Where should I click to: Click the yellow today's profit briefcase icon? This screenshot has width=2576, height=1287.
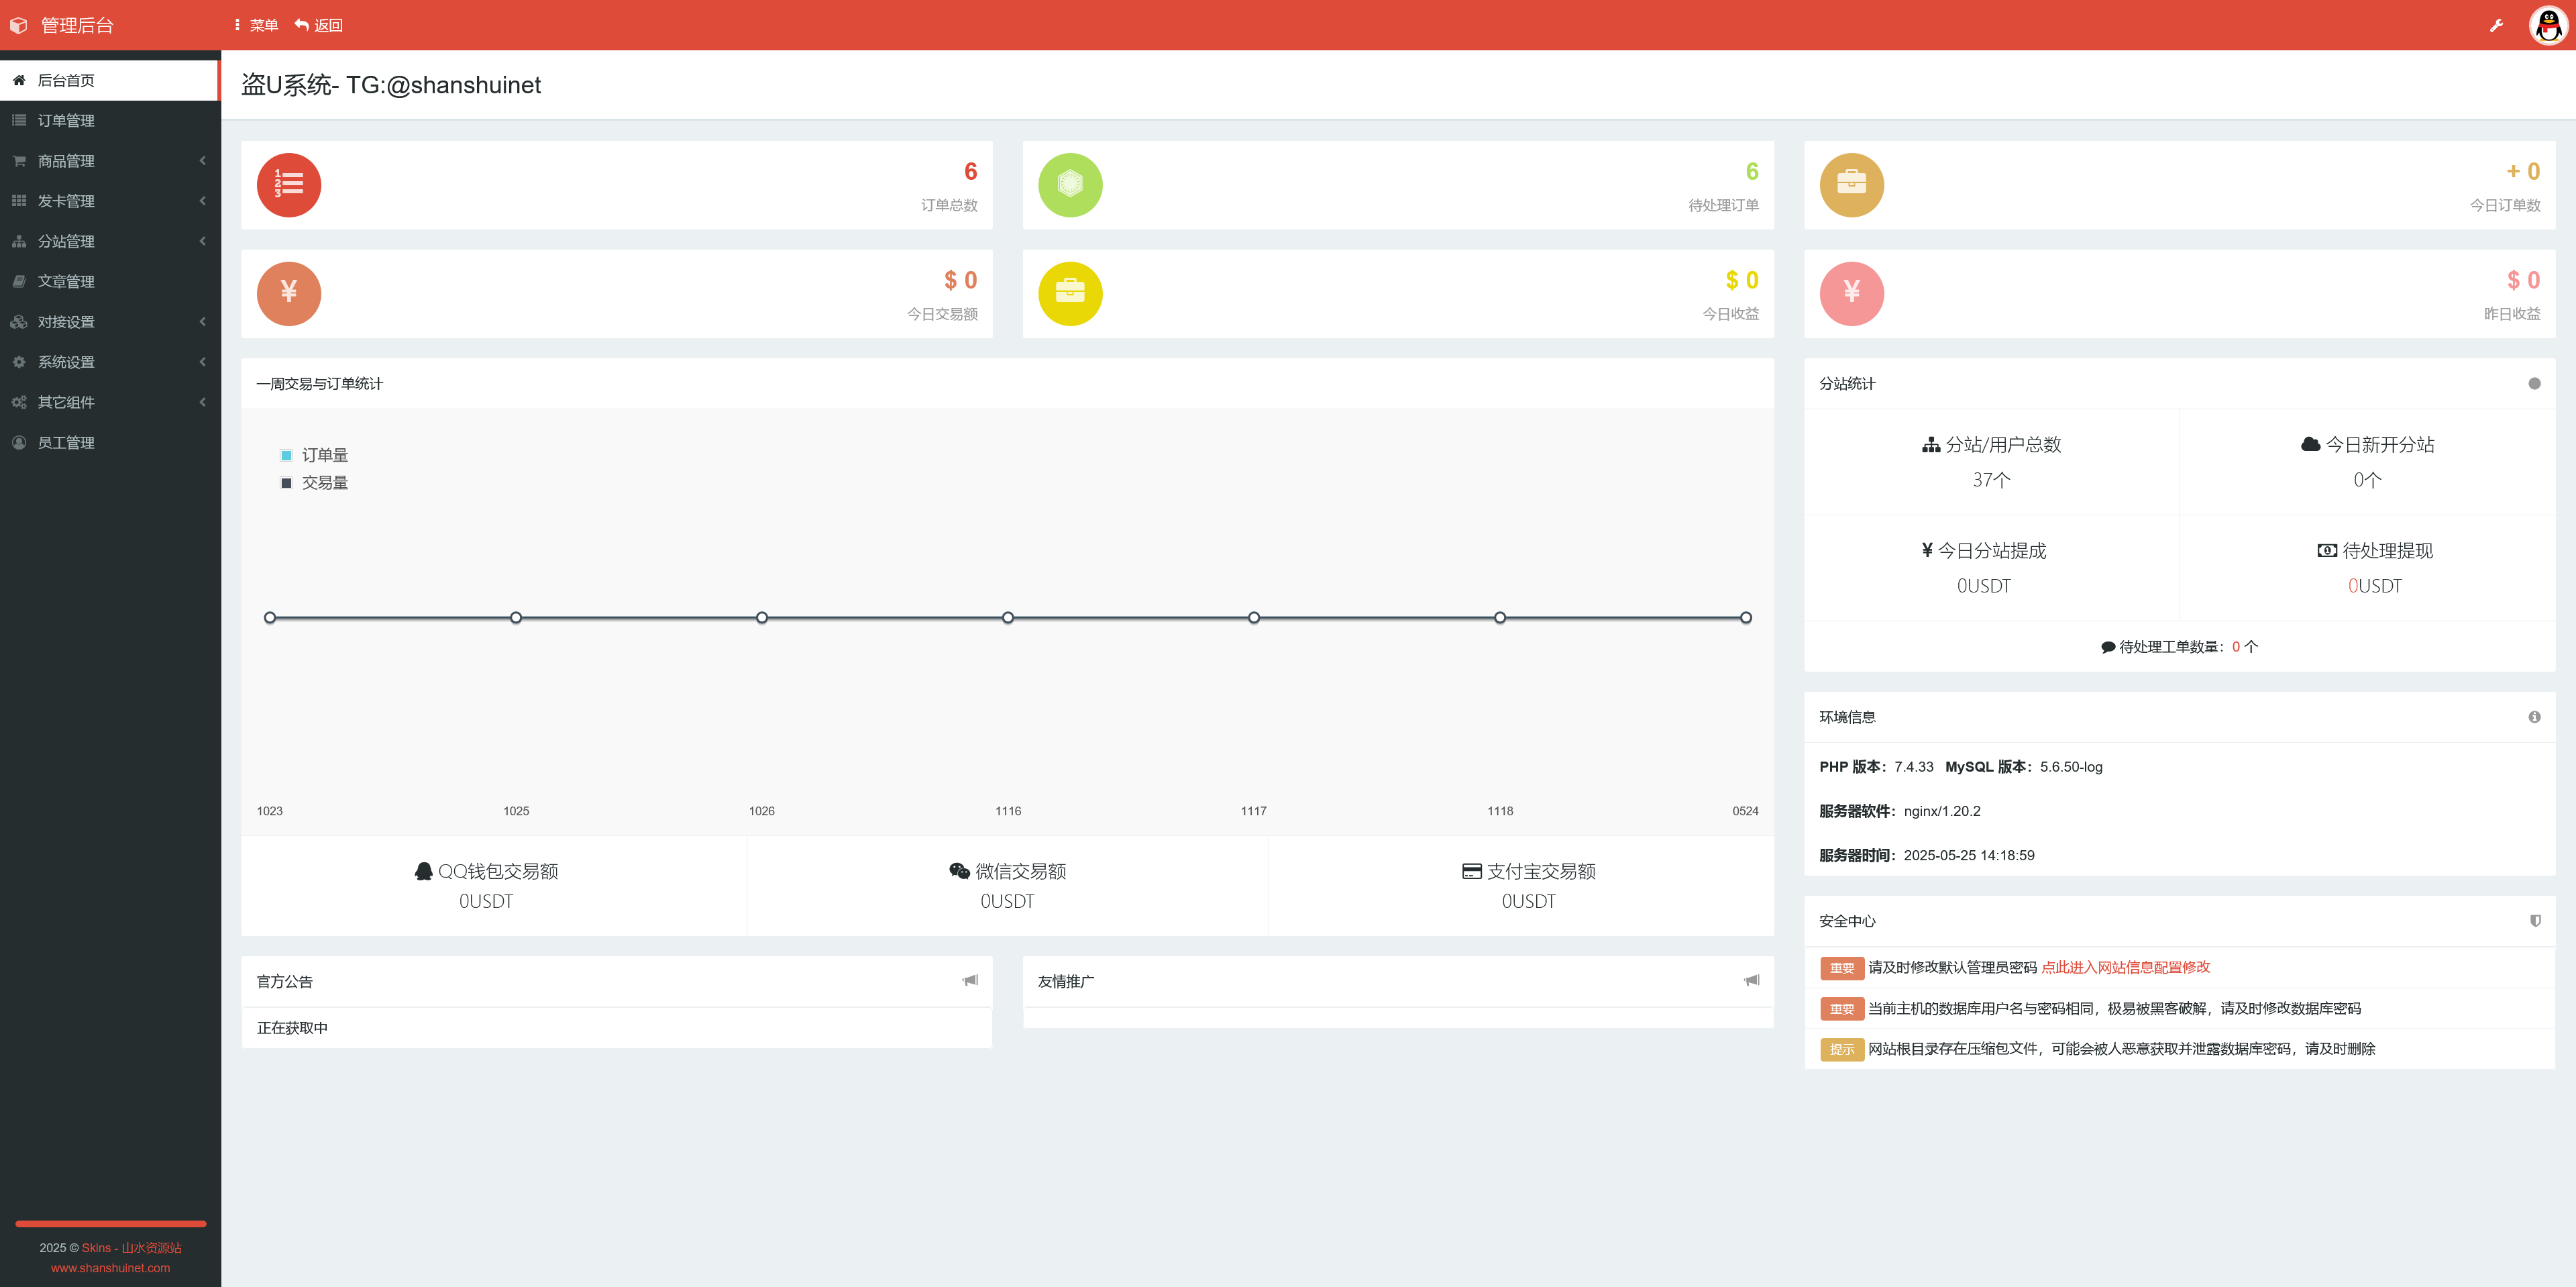(1070, 294)
